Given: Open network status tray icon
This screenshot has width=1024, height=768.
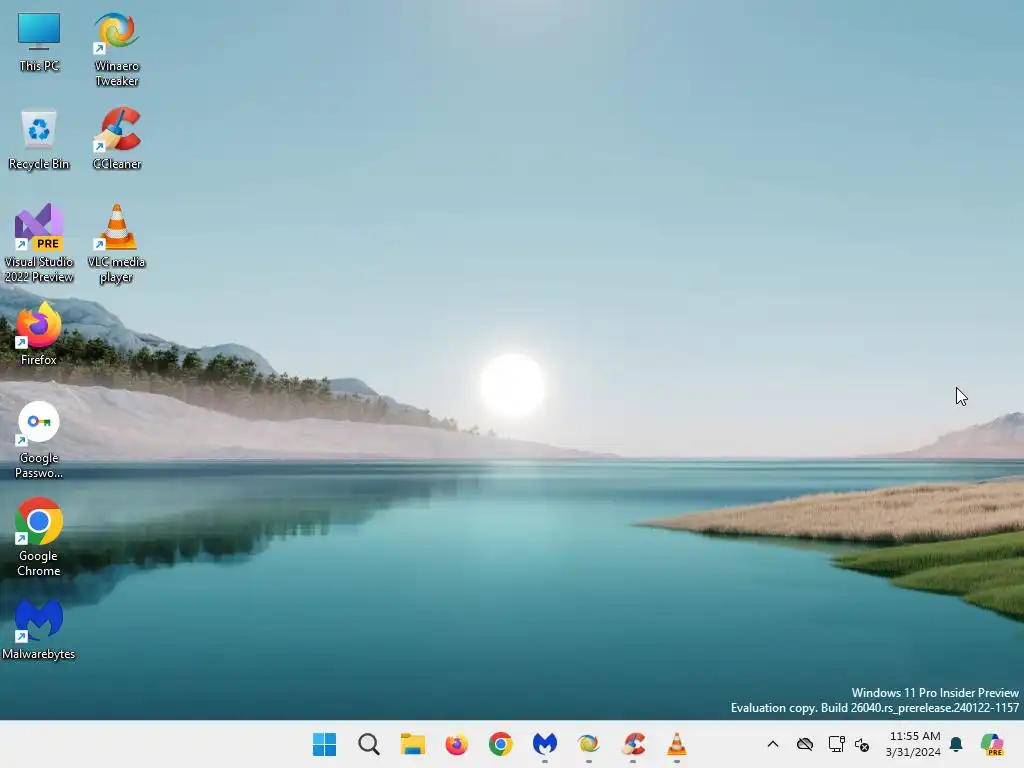Looking at the screenshot, I should point(836,744).
